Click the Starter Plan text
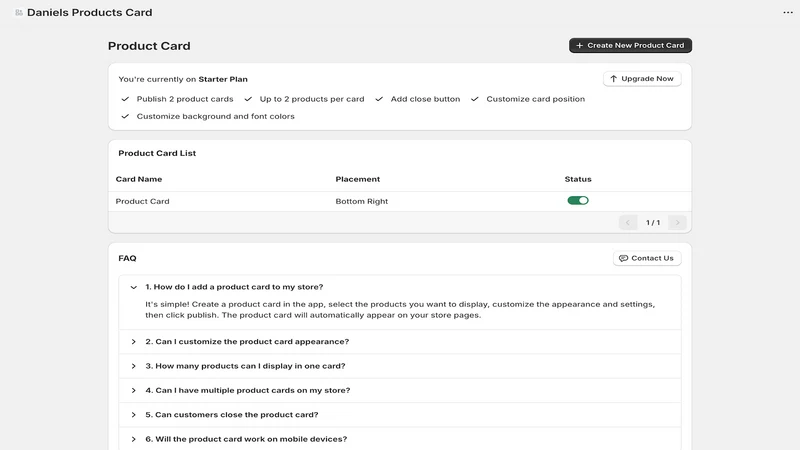This screenshot has height=450, width=800. 223,79
